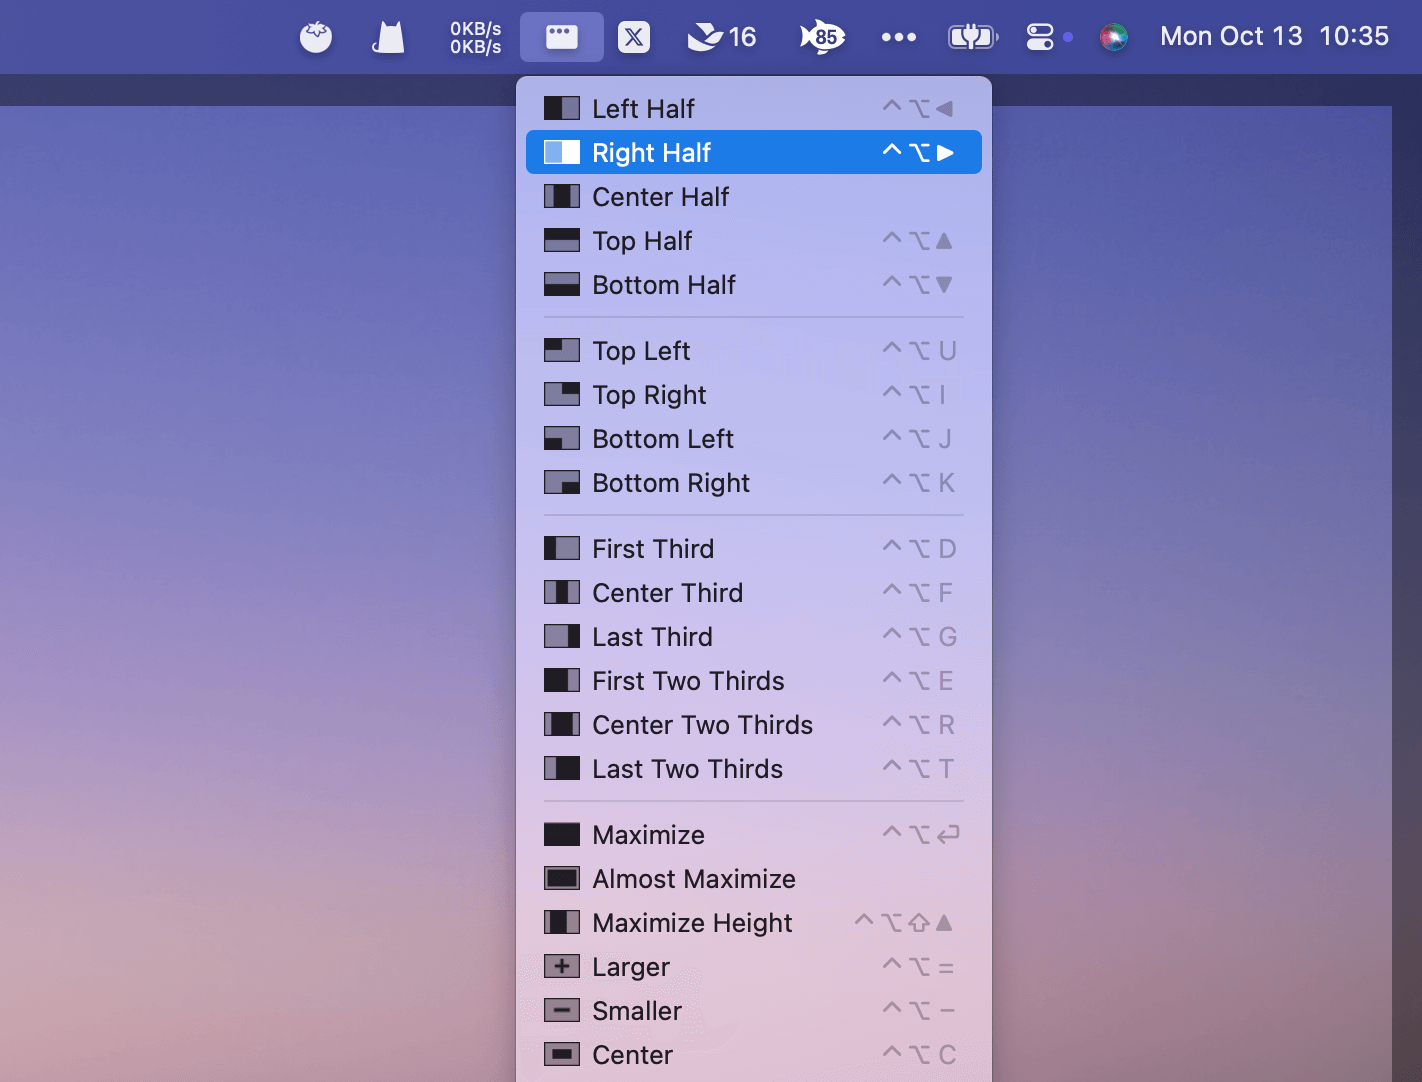Click the fish icon showing 85
Image resolution: width=1422 pixels, height=1082 pixels.
pos(822,37)
